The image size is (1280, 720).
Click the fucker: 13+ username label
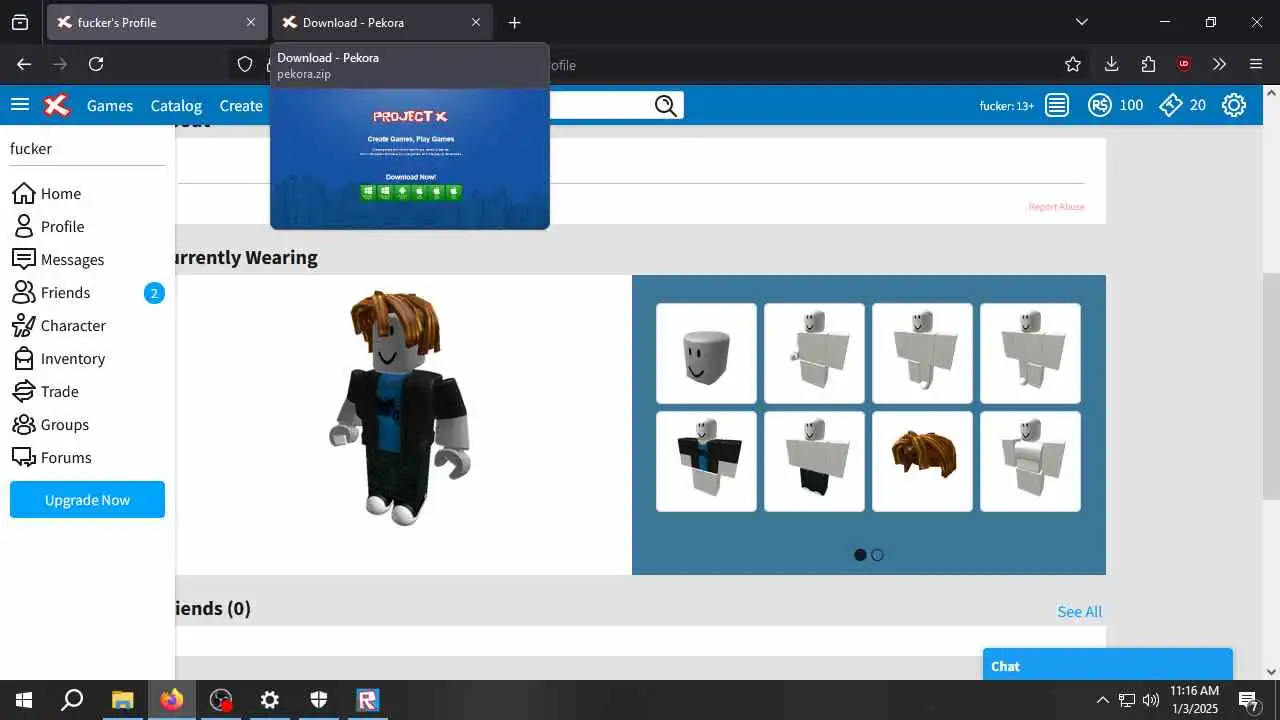(x=1007, y=105)
